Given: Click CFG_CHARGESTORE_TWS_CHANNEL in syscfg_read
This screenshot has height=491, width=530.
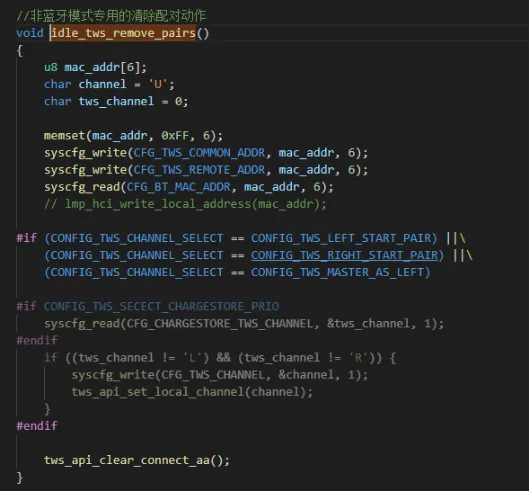Looking at the screenshot, I should click(220, 323).
